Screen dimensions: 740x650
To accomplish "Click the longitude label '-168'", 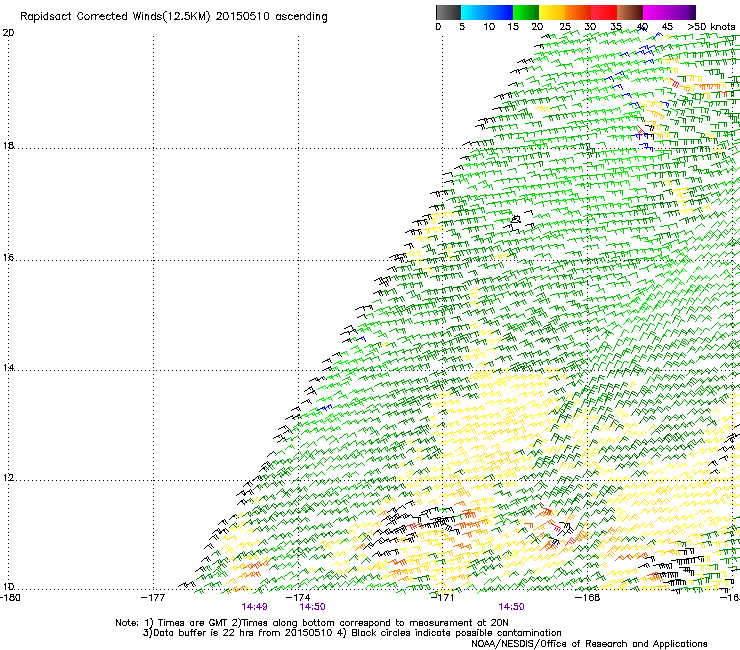I will [588, 598].
